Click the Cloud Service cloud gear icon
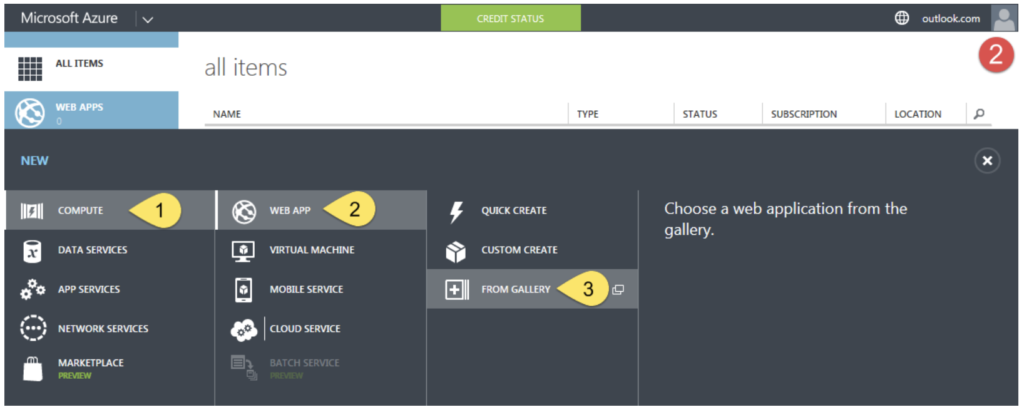This screenshot has height=412, width=1024. pyautogui.click(x=245, y=330)
